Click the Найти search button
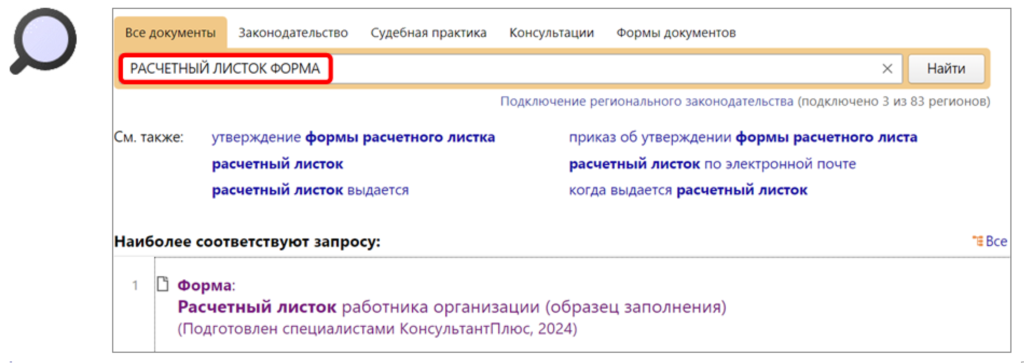The image size is (1024, 363). pyautogui.click(x=946, y=69)
